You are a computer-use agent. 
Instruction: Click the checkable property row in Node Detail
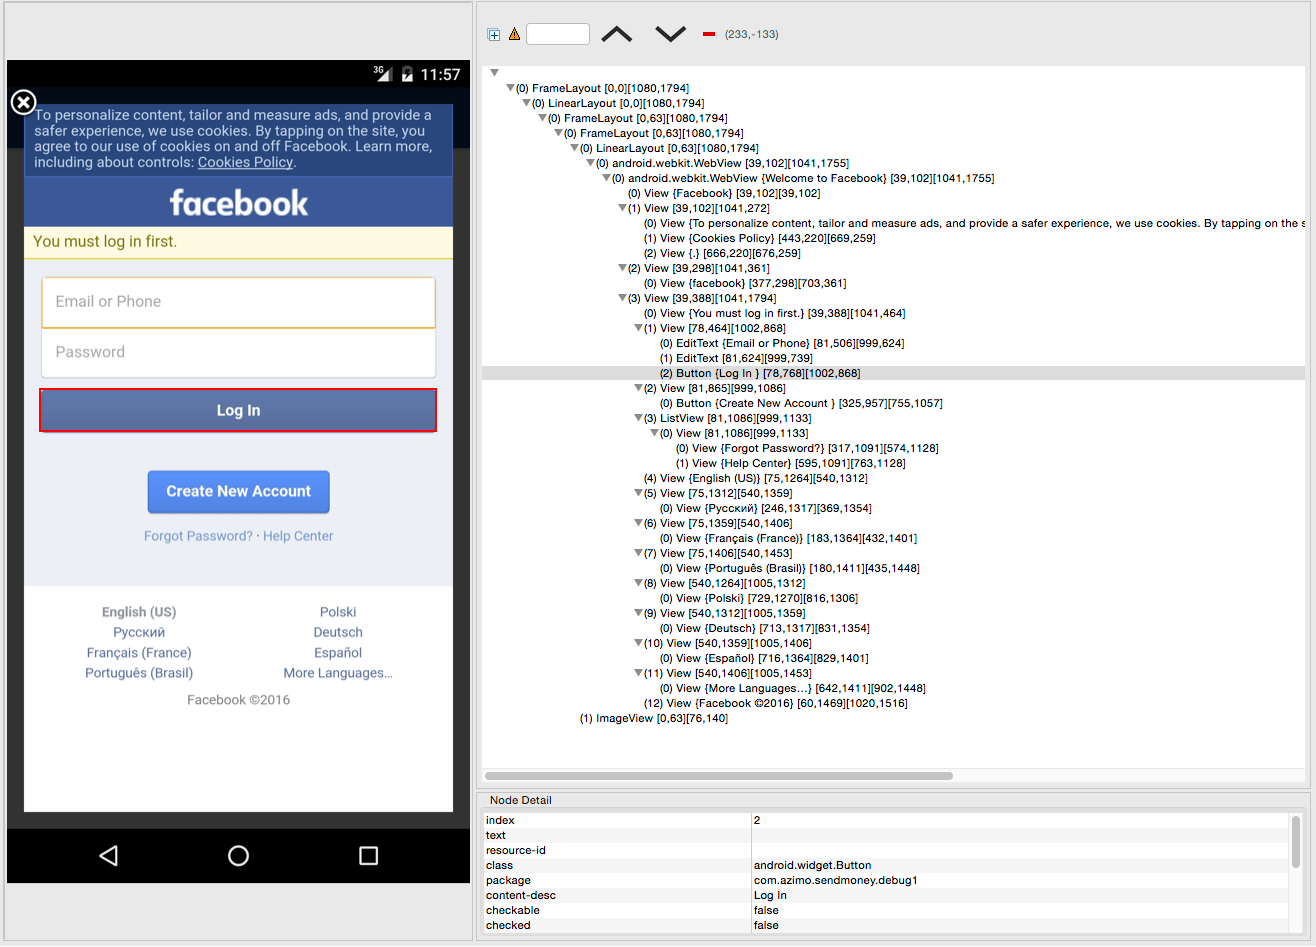886,910
